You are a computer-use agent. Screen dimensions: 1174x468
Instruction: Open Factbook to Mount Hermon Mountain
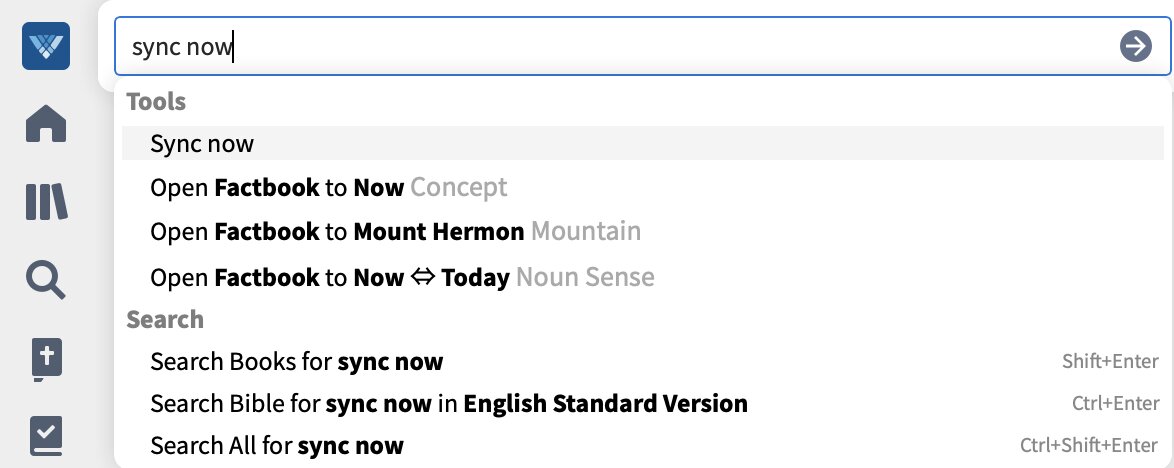pos(642,231)
